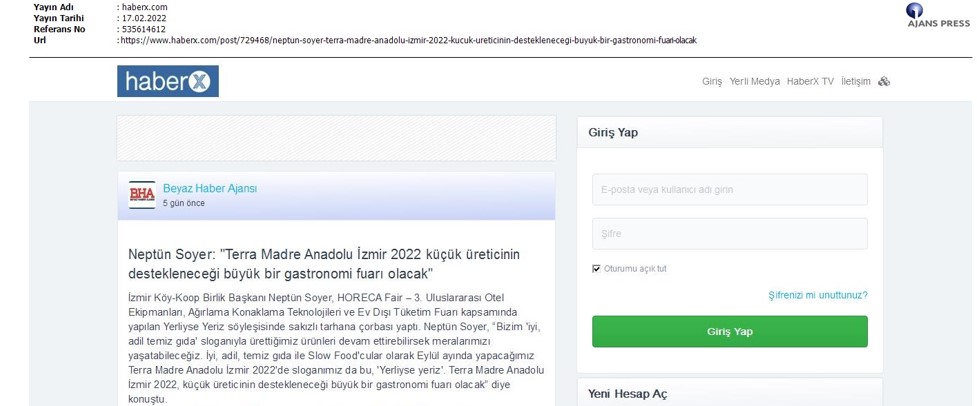
Task: Click the green Giriş Yap button
Action: 730,331
